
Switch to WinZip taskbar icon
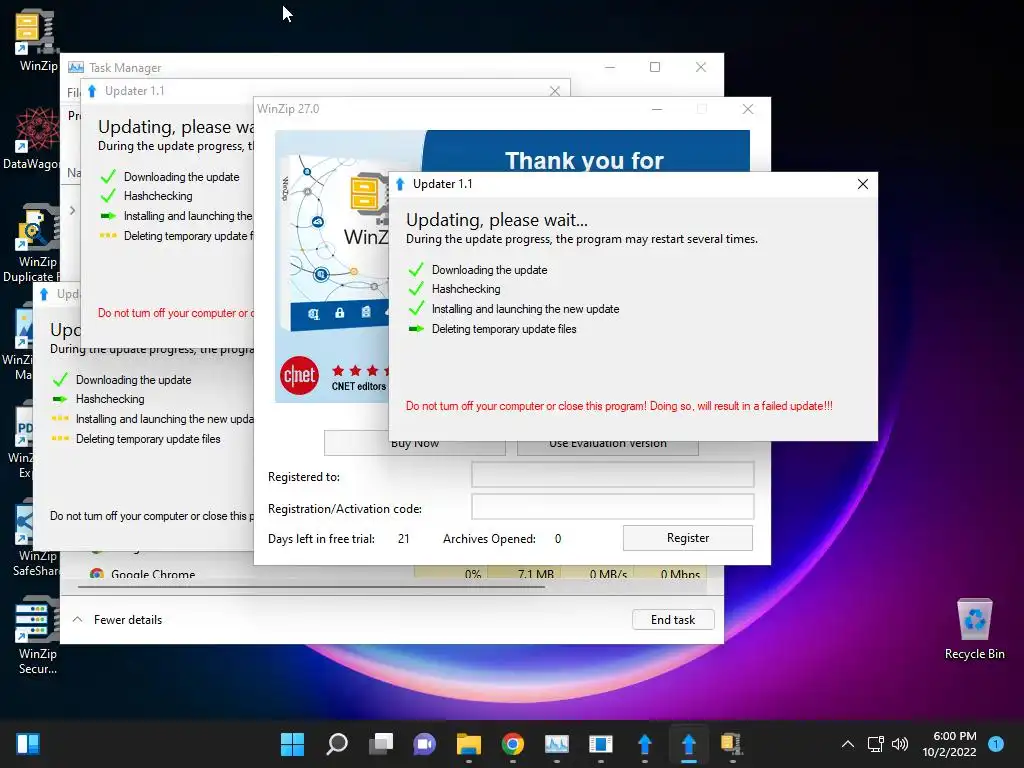(732, 744)
